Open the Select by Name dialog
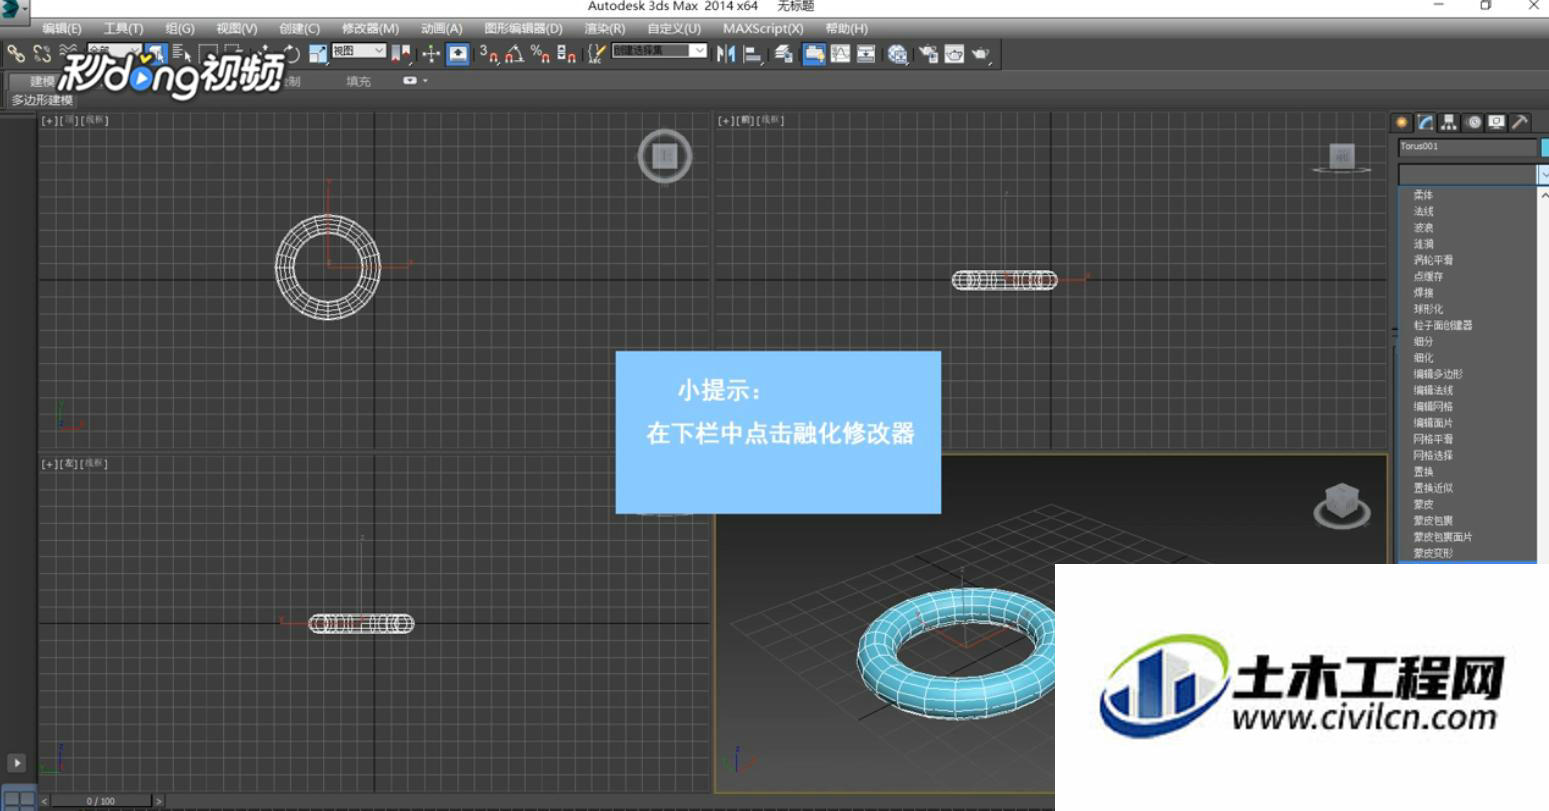 point(182,54)
